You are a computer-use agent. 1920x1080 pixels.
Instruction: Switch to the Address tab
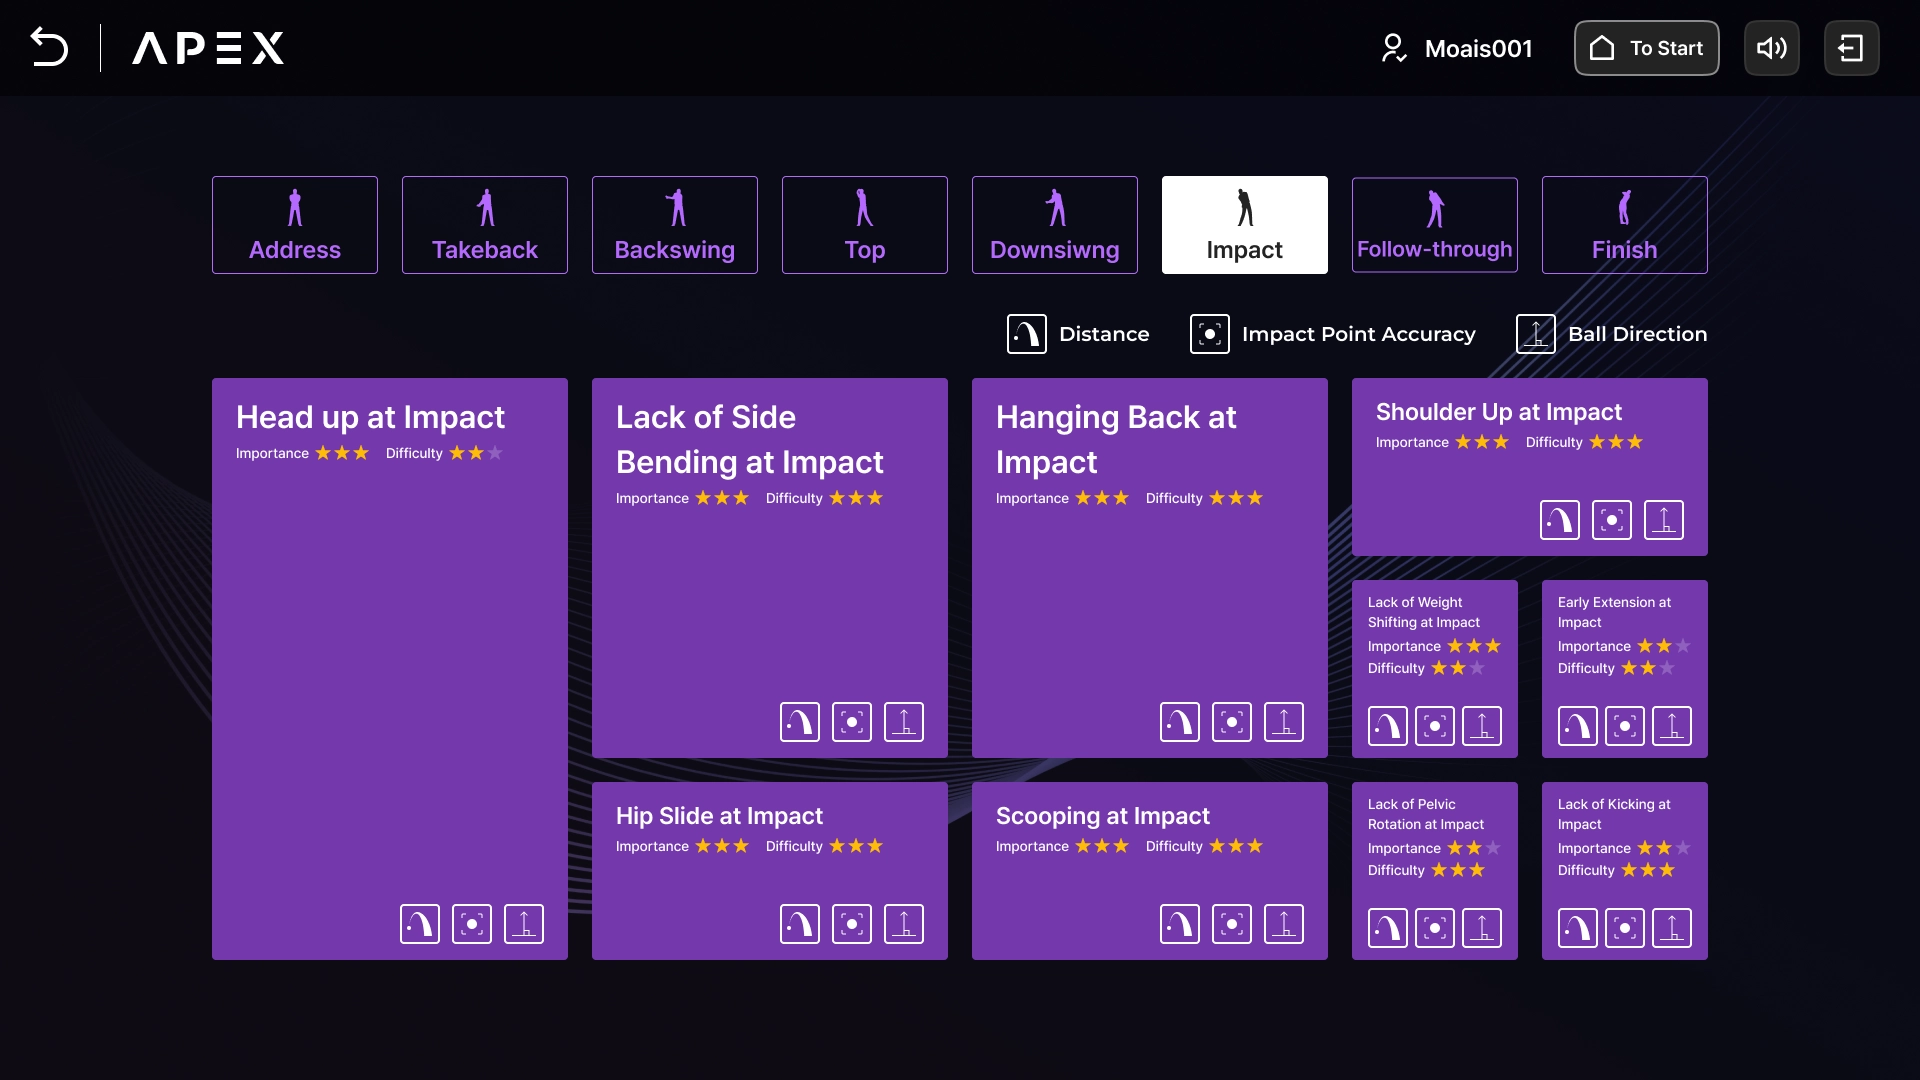point(295,225)
